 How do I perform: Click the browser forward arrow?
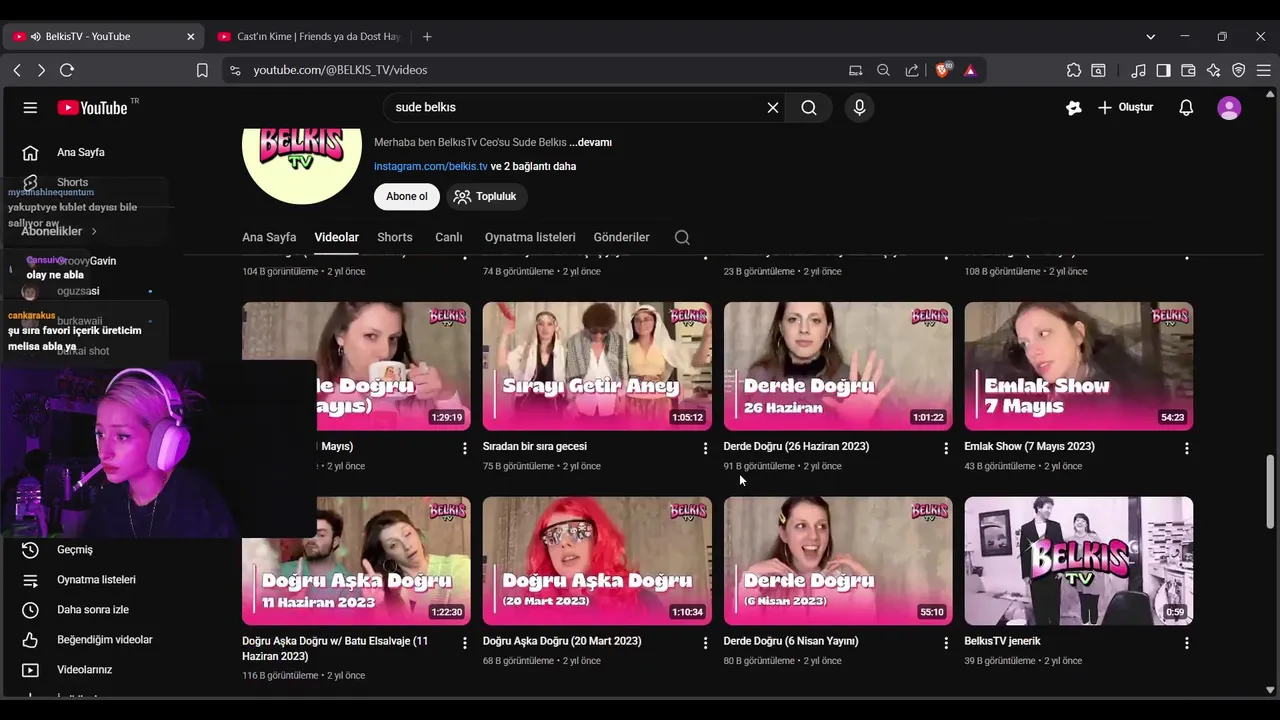coord(41,70)
